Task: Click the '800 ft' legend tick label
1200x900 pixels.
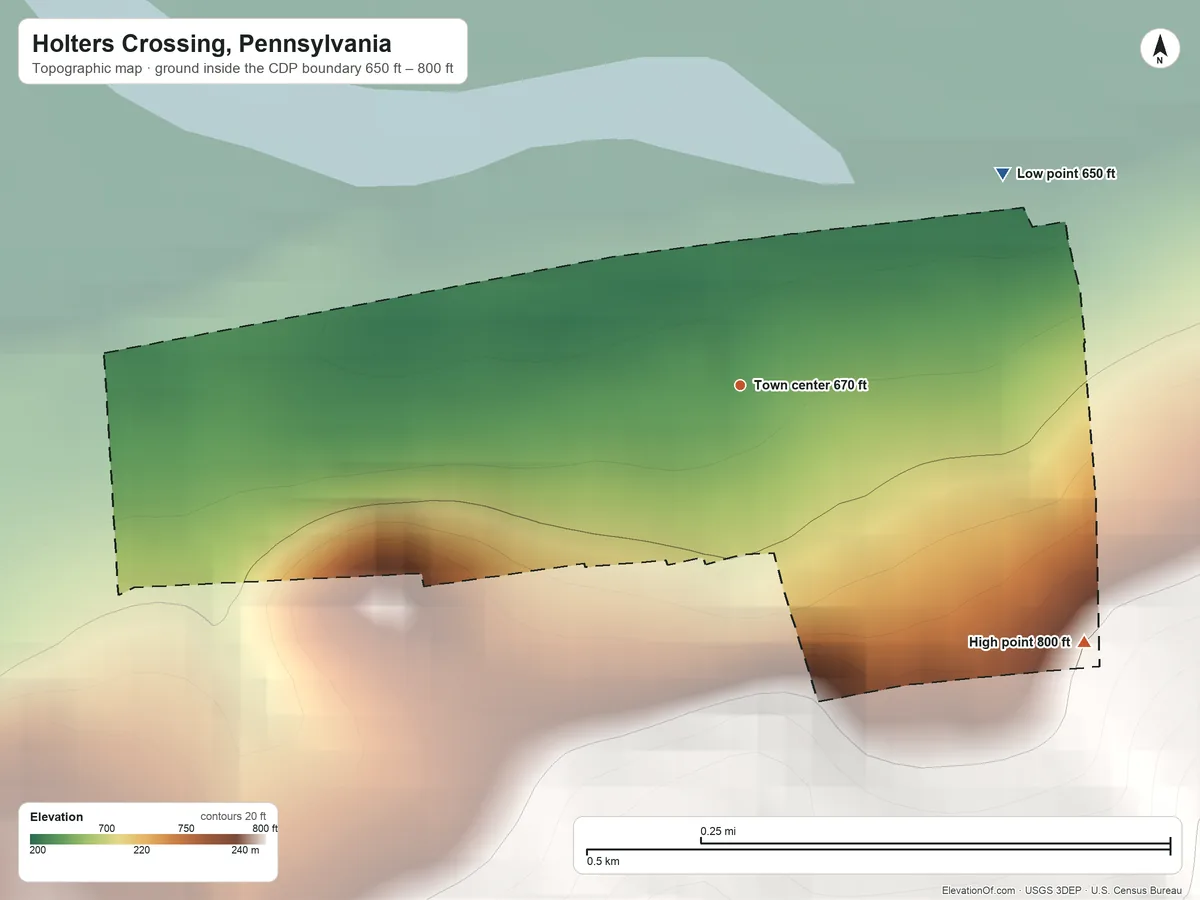Action: click(x=265, y=828)
